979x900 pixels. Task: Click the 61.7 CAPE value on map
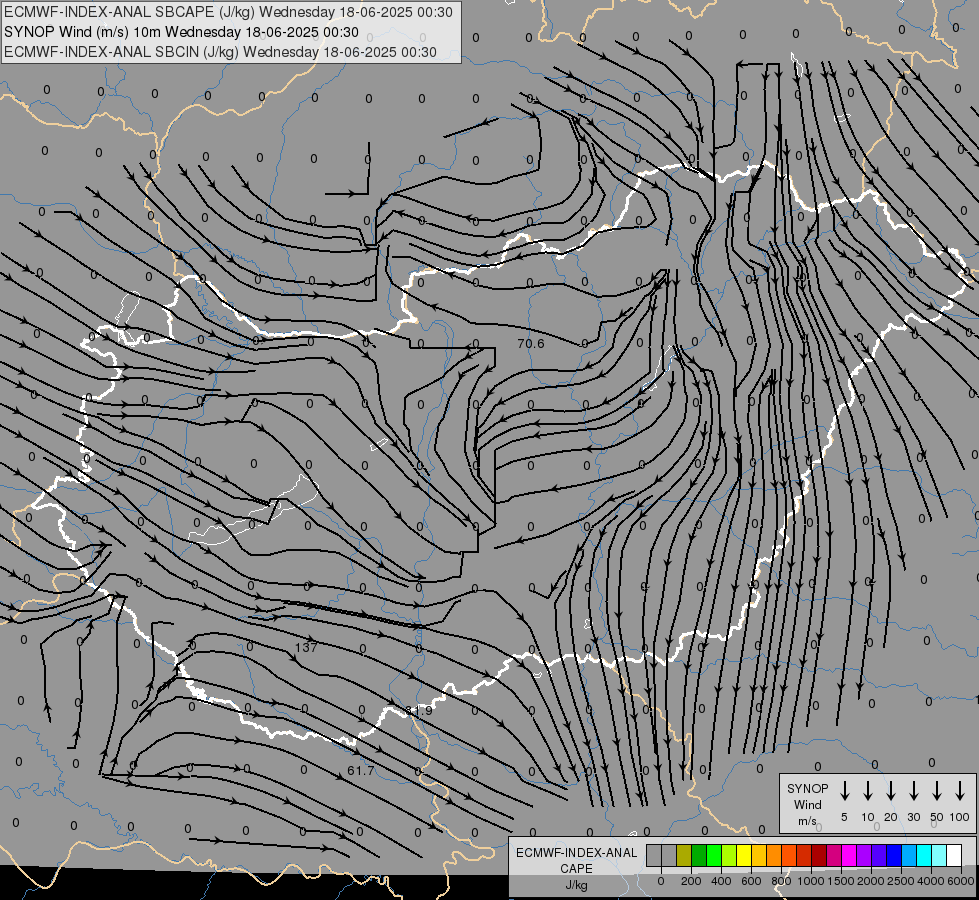coord(361,771)
